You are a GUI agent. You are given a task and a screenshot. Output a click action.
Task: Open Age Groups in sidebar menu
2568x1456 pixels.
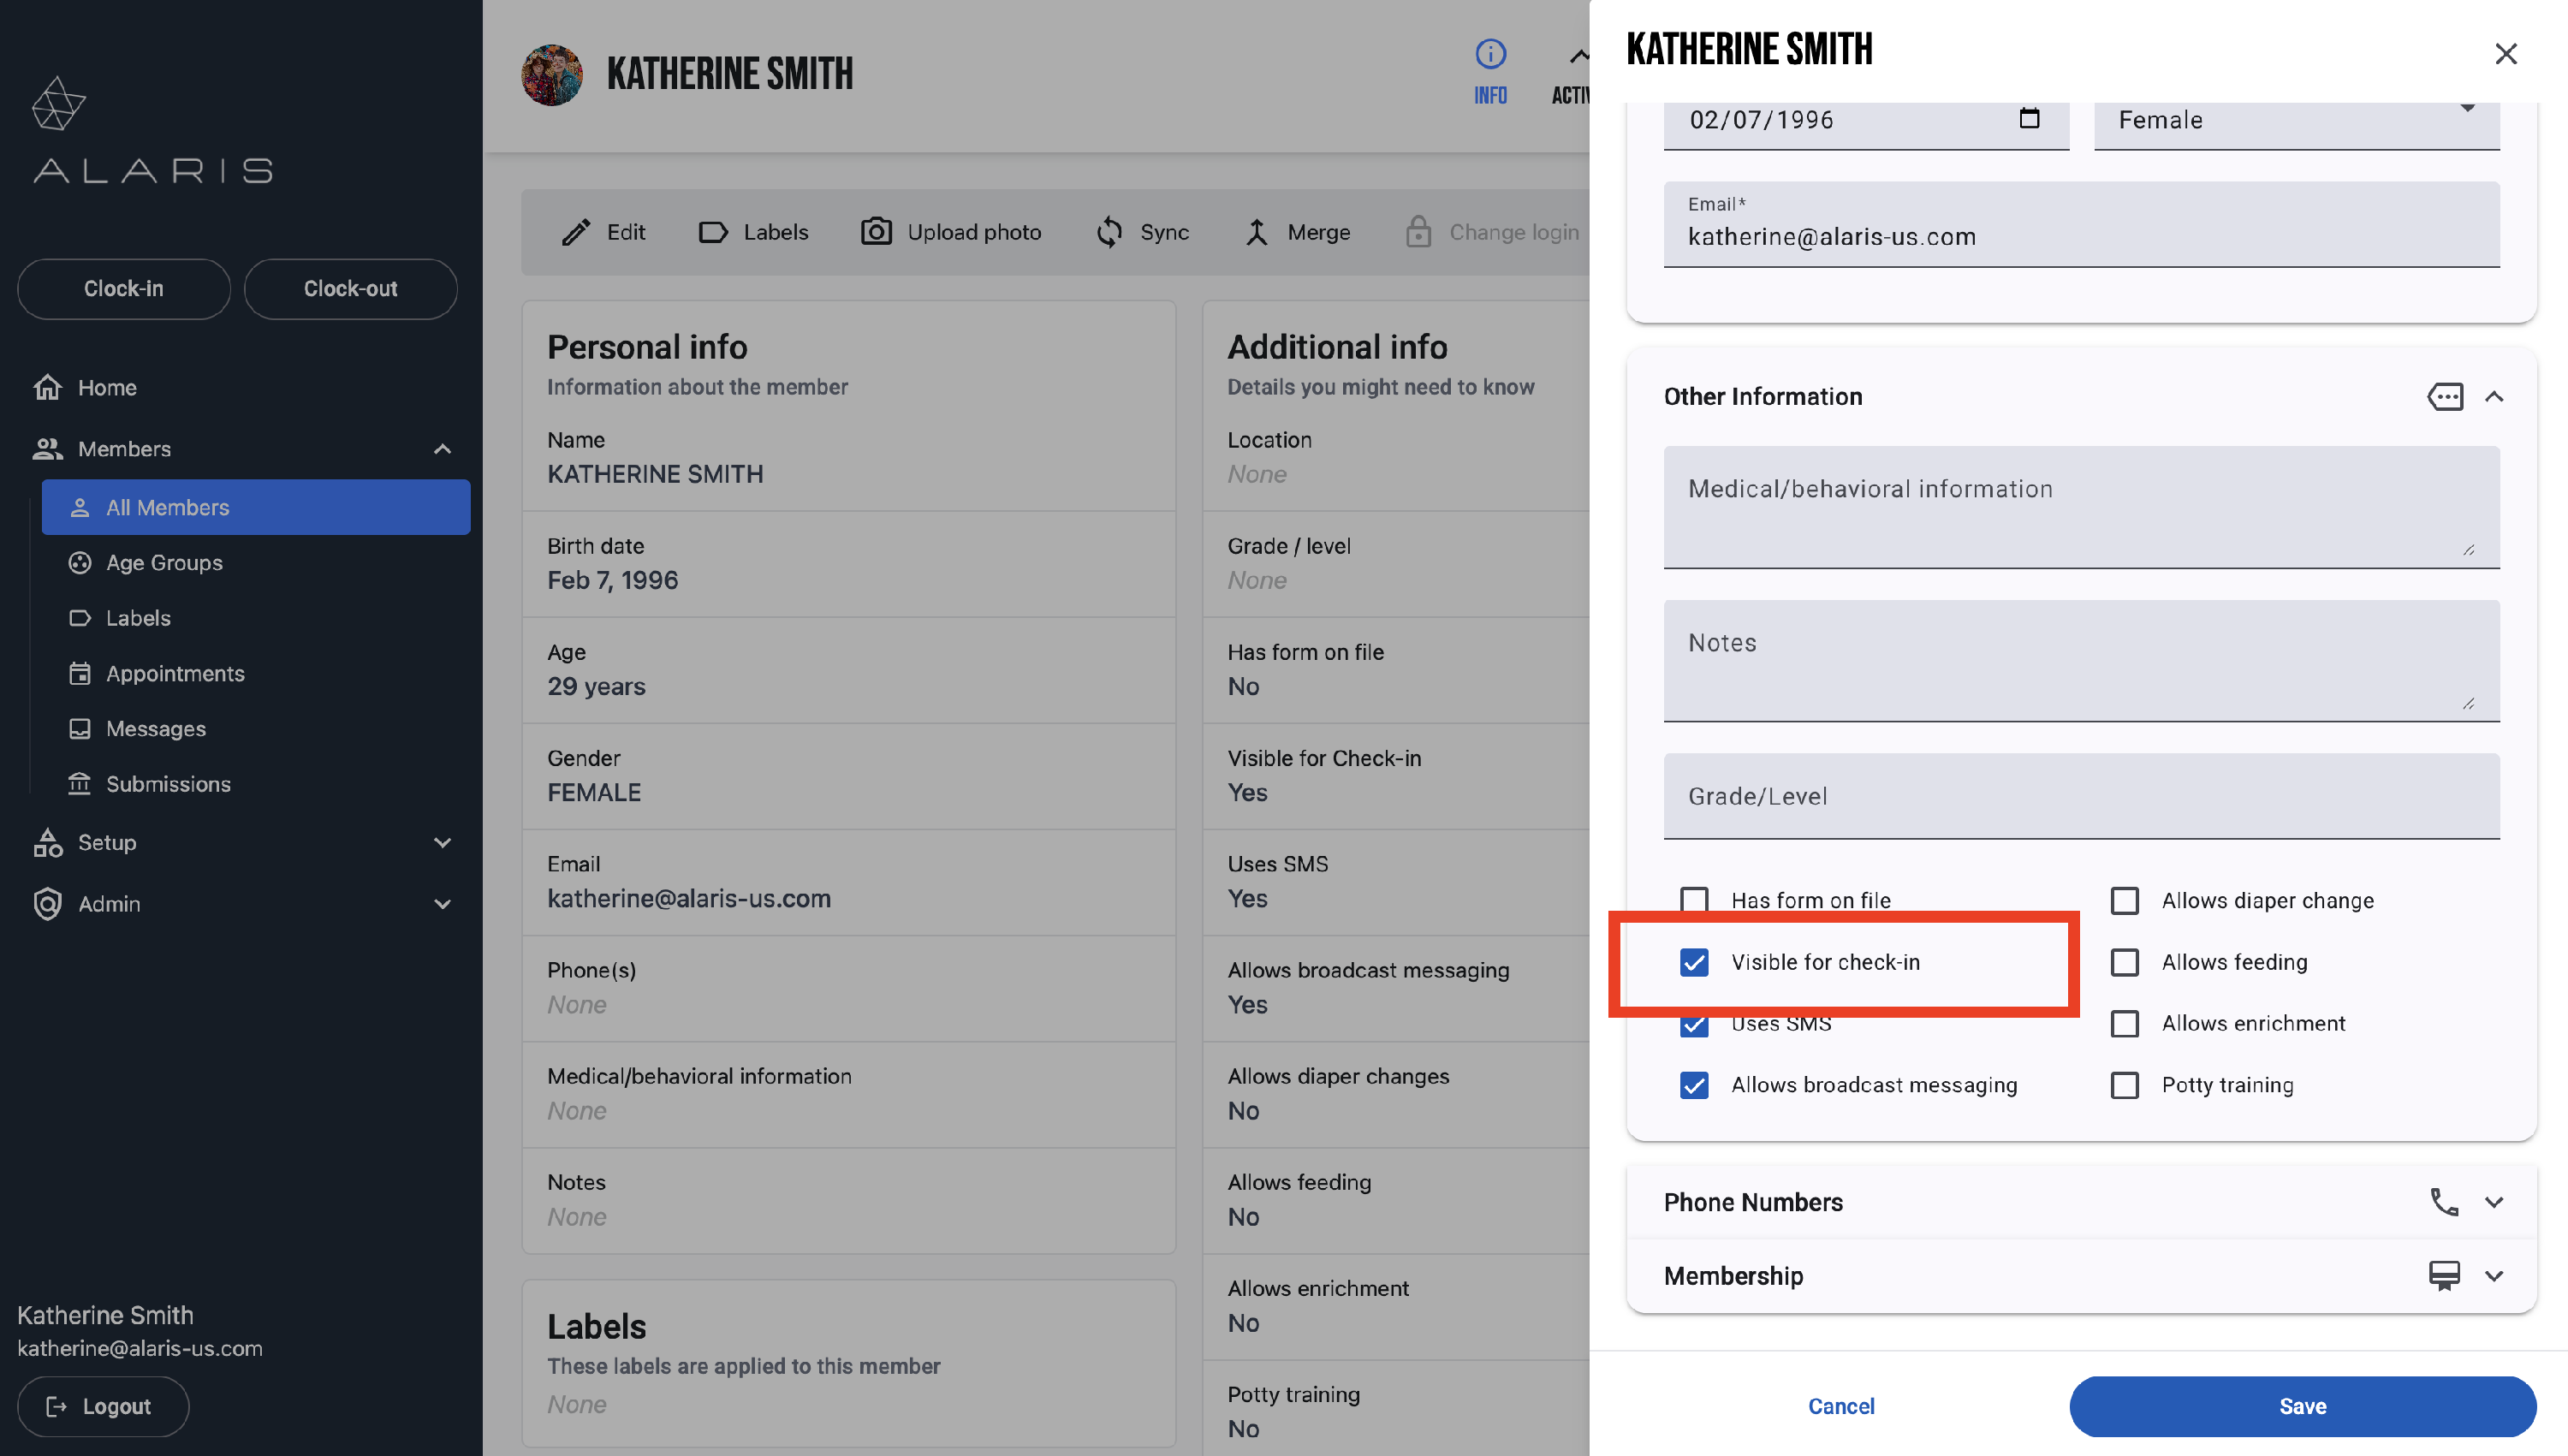(x=164, y=563)
